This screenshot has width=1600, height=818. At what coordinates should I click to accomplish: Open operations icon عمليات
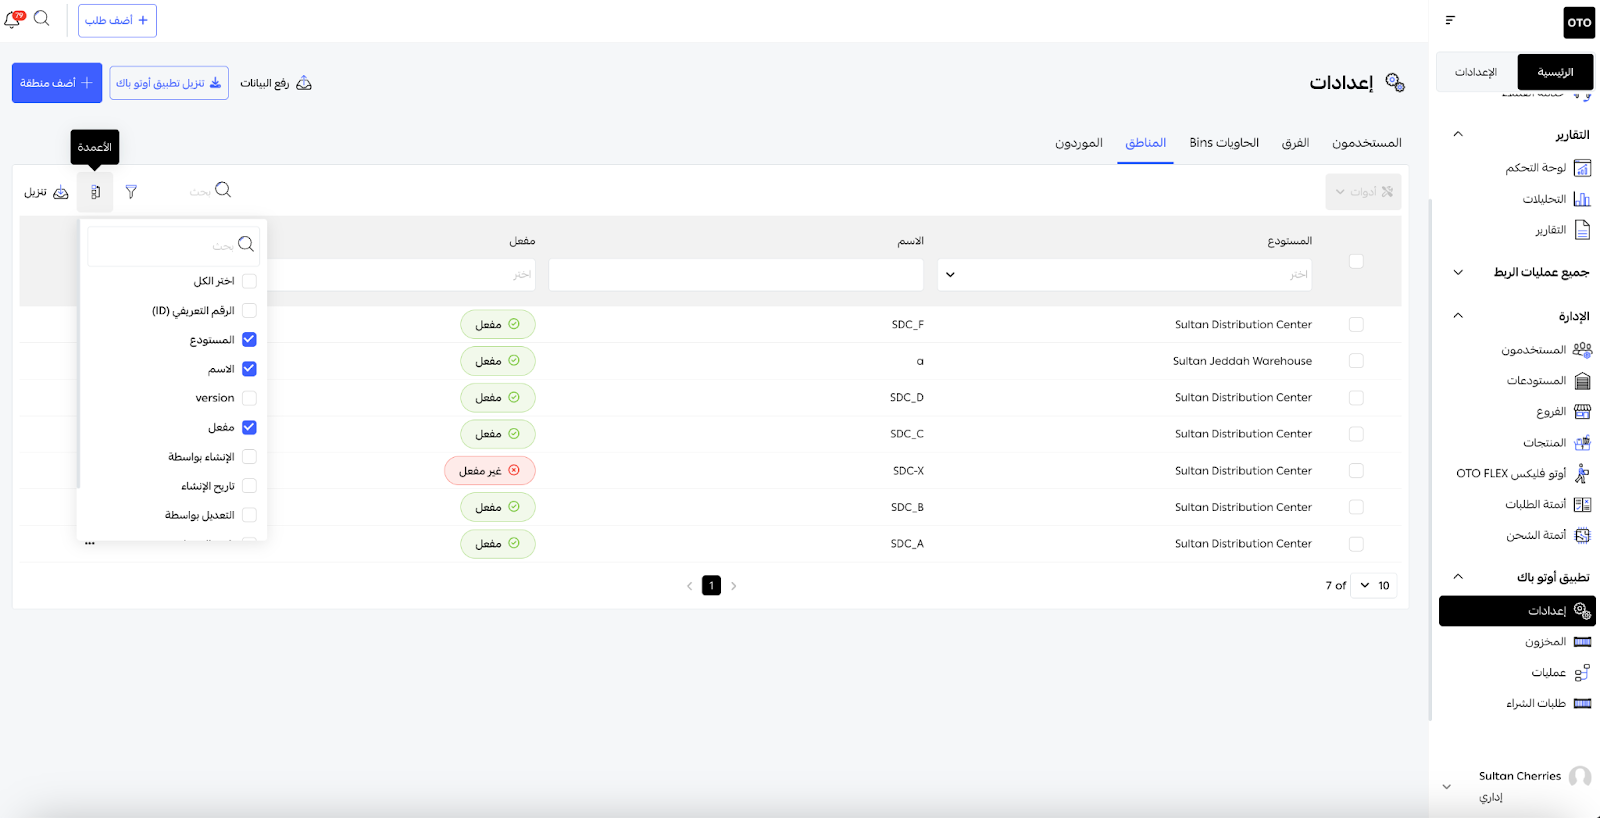click(x=1582, y=673)
